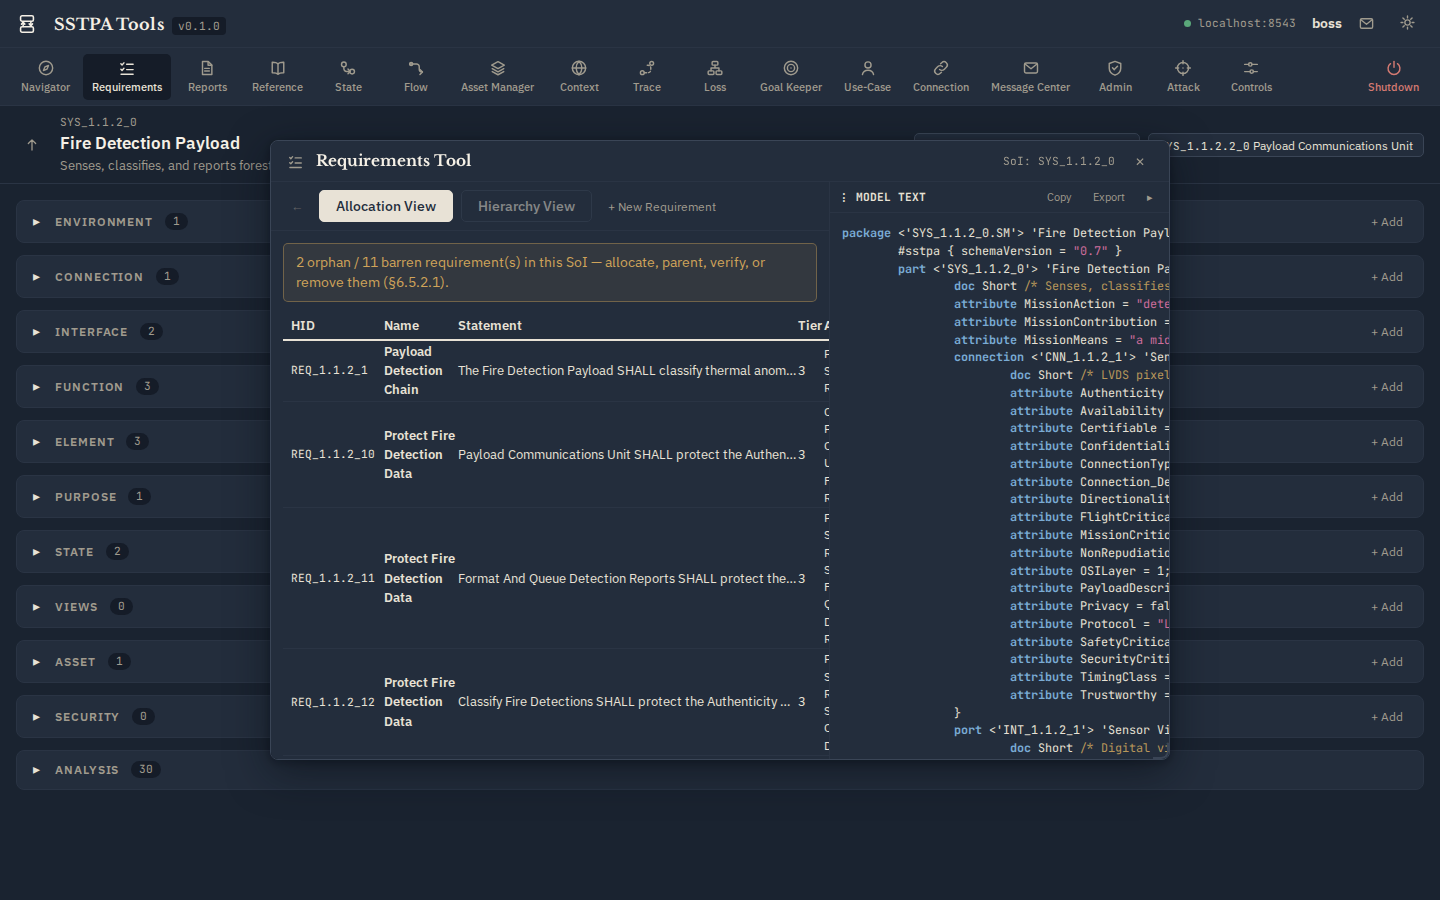Expand the ELEMENT section

click(36, 442)
